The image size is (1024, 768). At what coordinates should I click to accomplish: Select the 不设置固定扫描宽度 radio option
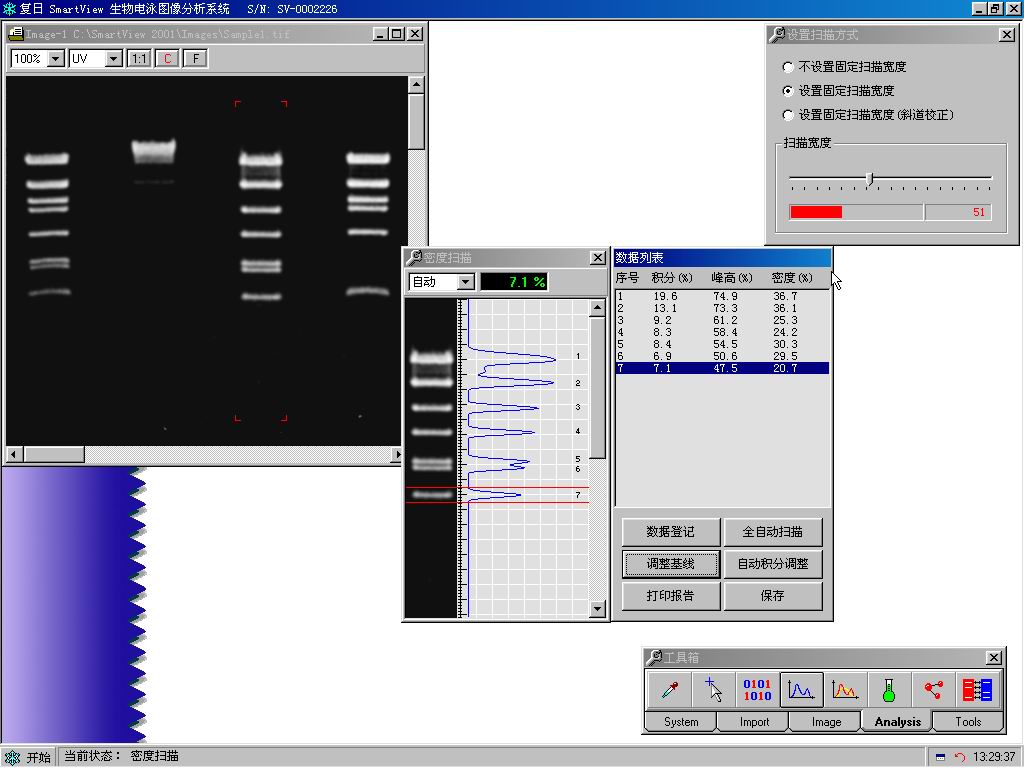[788, 67]
